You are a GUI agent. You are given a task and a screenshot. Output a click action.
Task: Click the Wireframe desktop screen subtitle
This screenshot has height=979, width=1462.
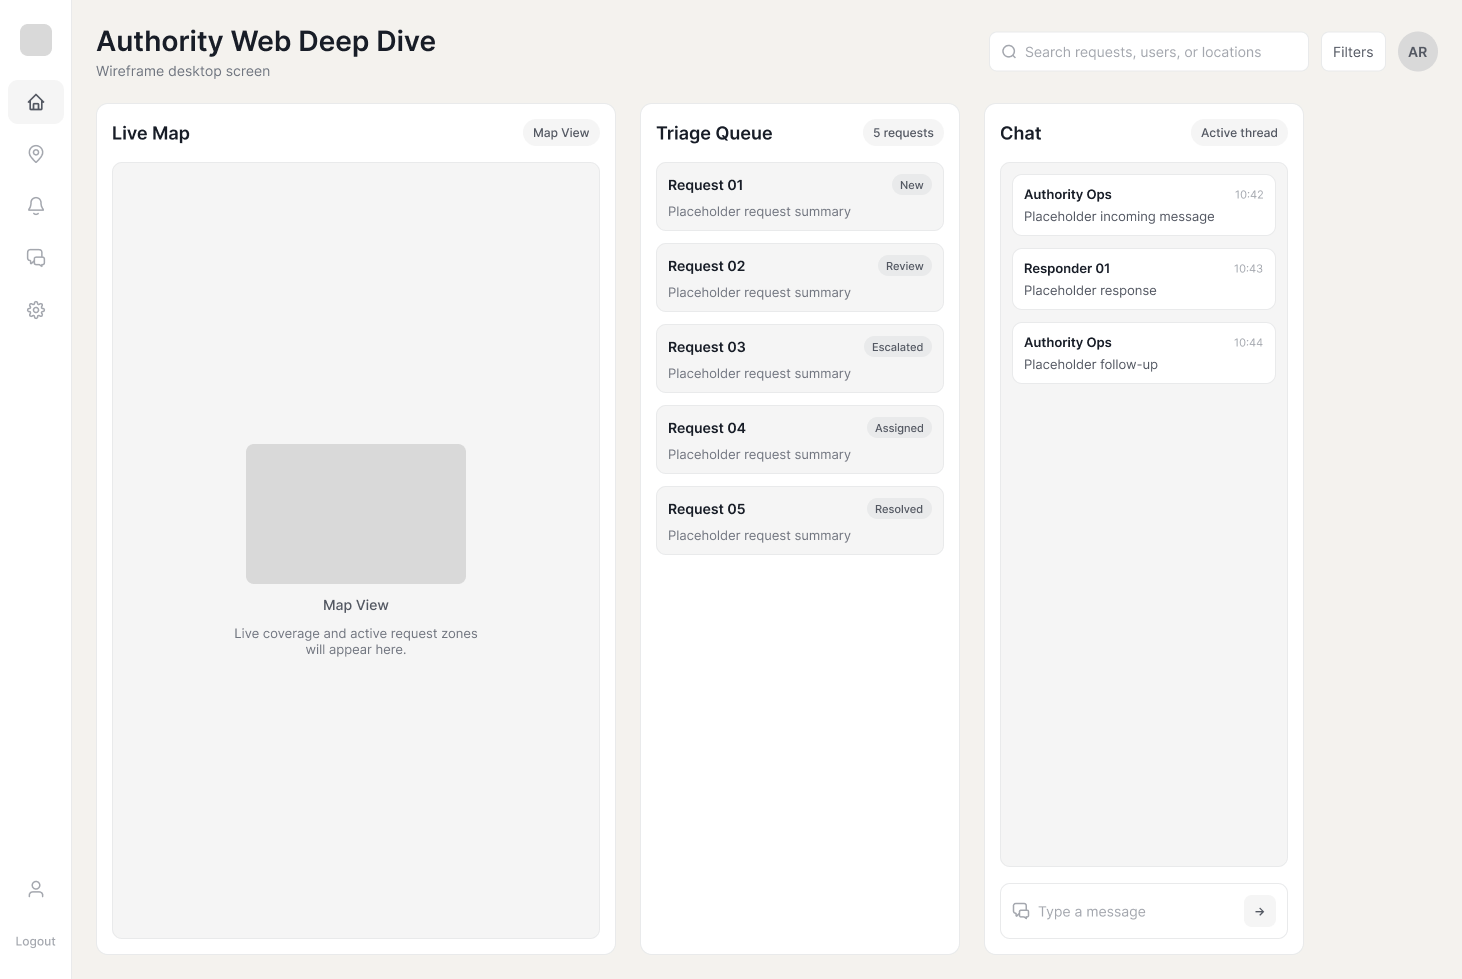click(x=183, y=71)
